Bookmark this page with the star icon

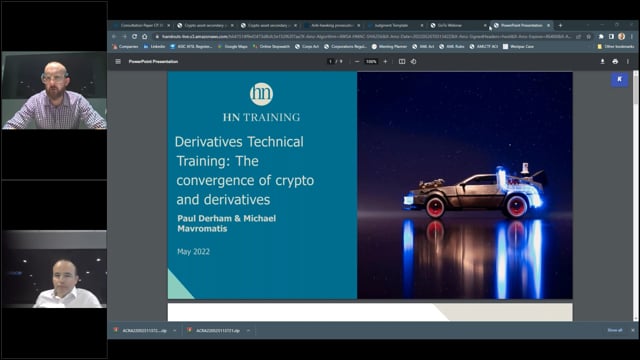click(x=588, y=36)
